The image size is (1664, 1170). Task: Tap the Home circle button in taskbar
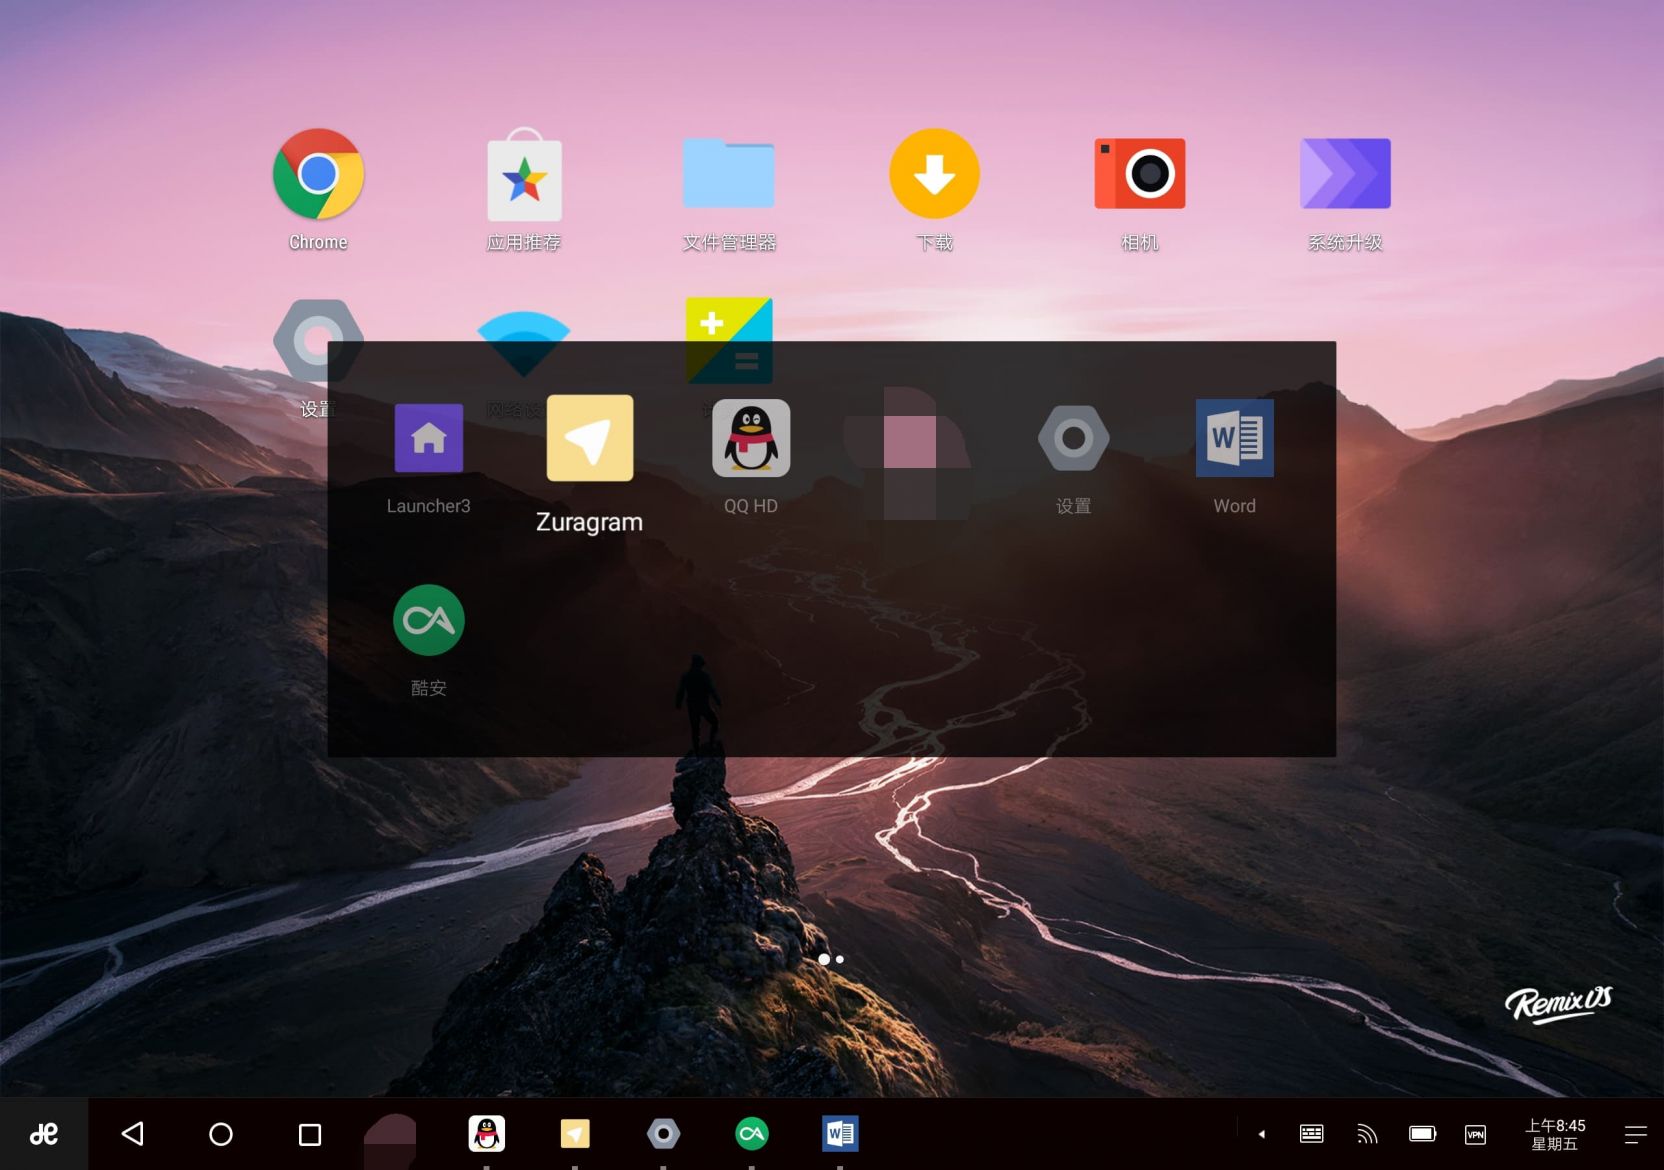coord(221,1134)
